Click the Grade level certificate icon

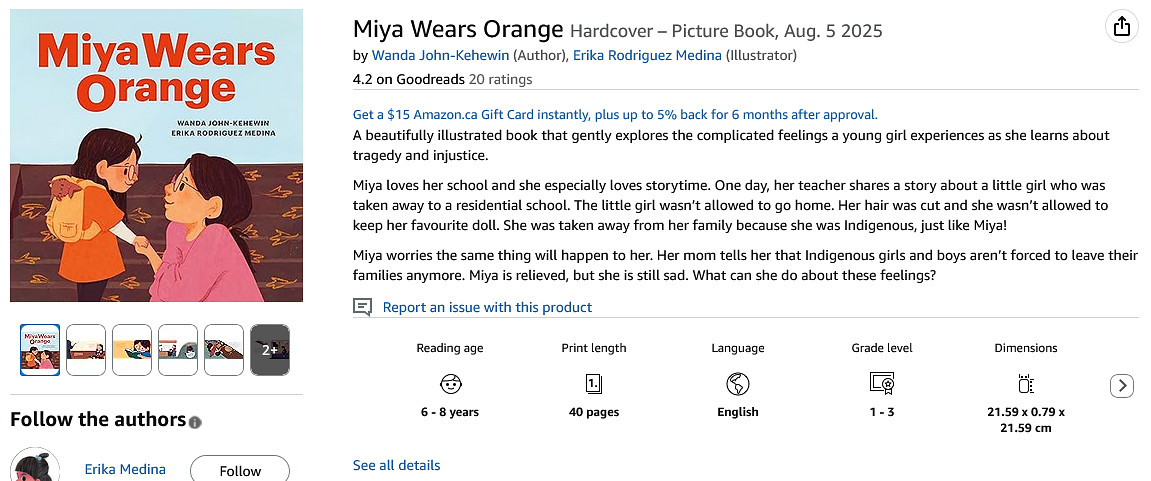click(x=881, y=384)
